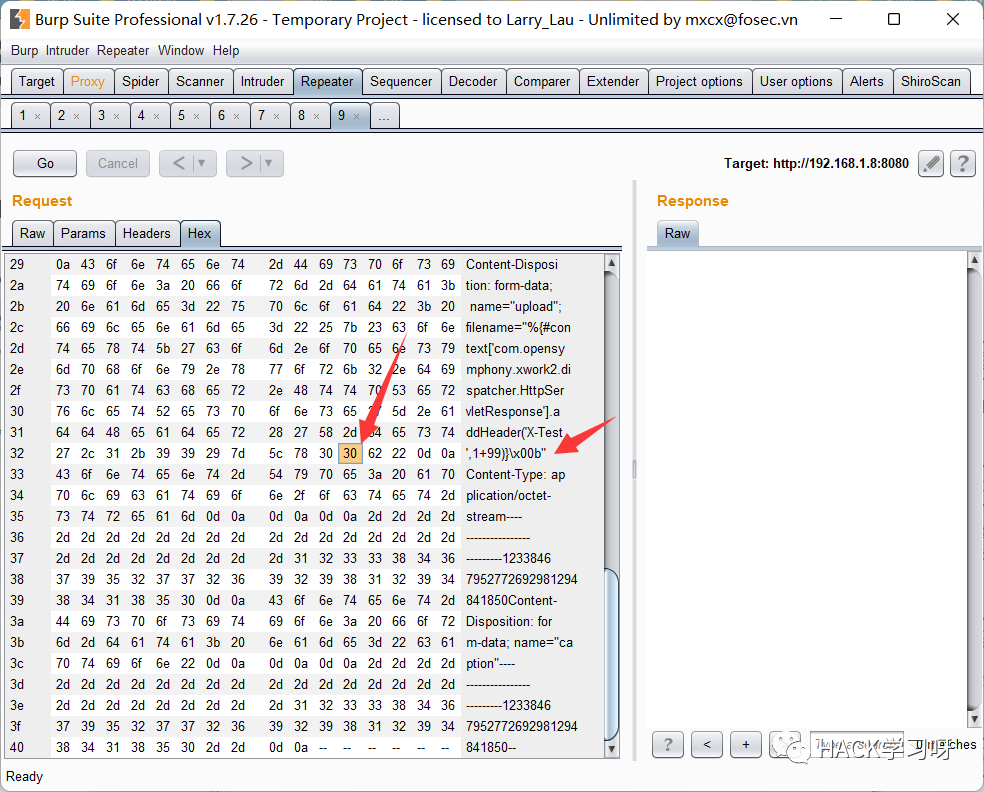Go back in request history

pos(178,163)
